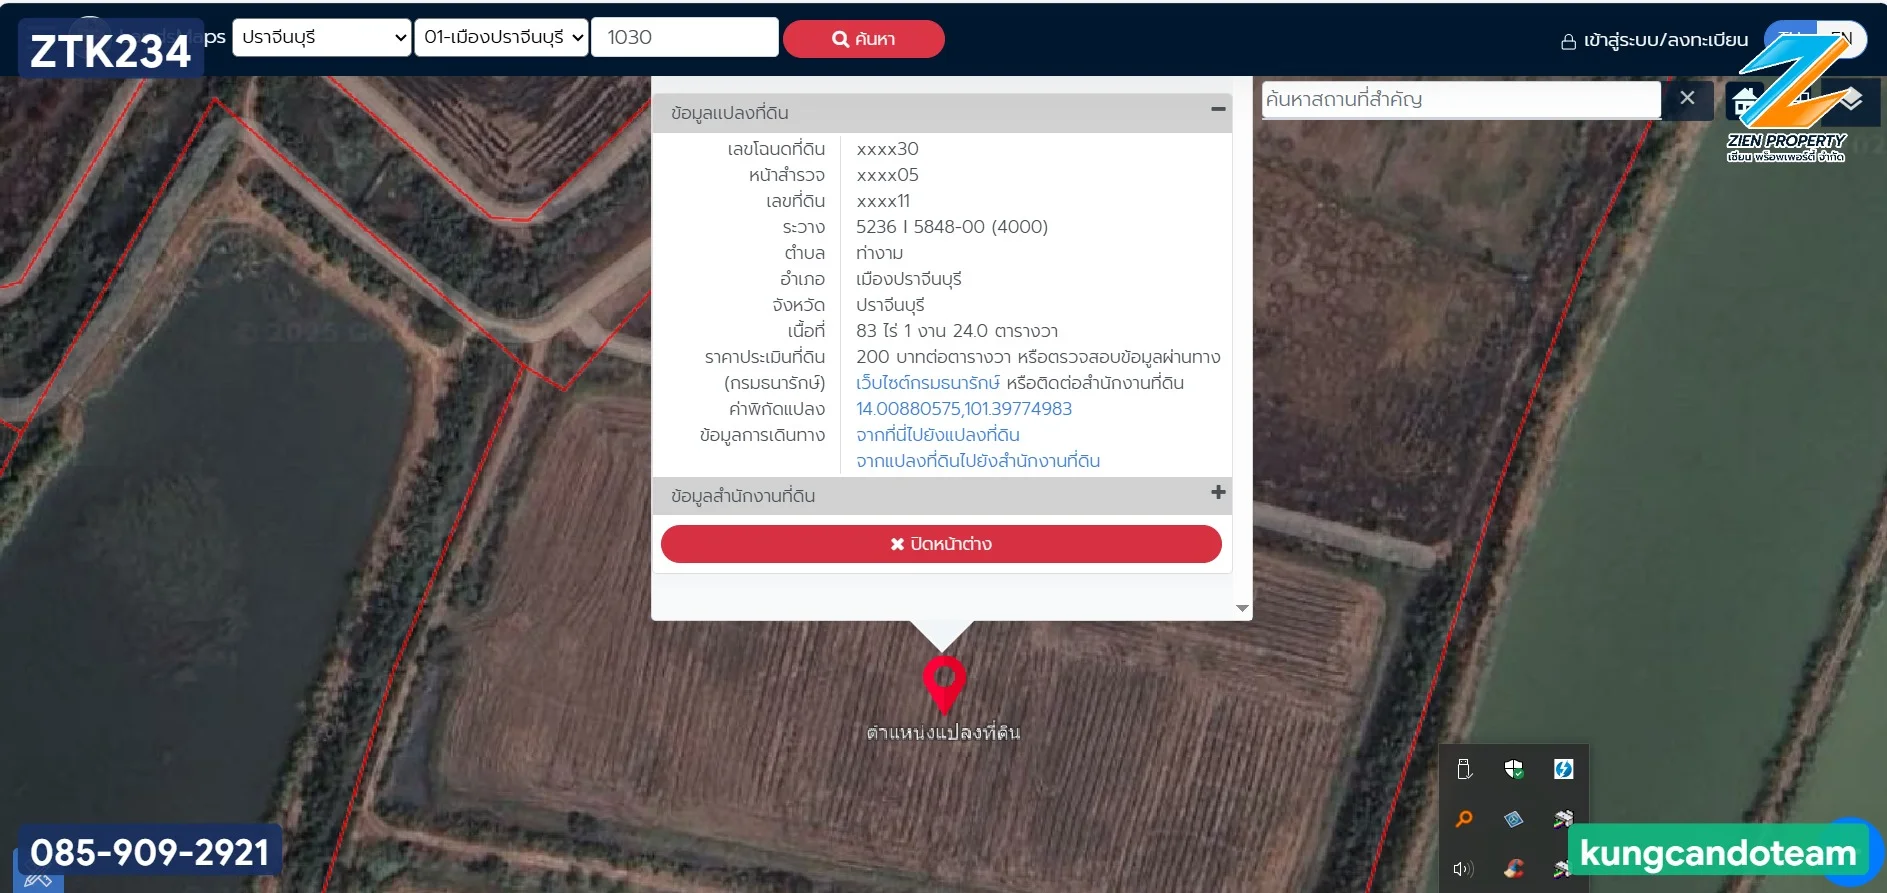Open the 01-เมืองปราจีนบุรี district dropdown
This screenshot has height=893, width=1887.
(x=501, y=38)
